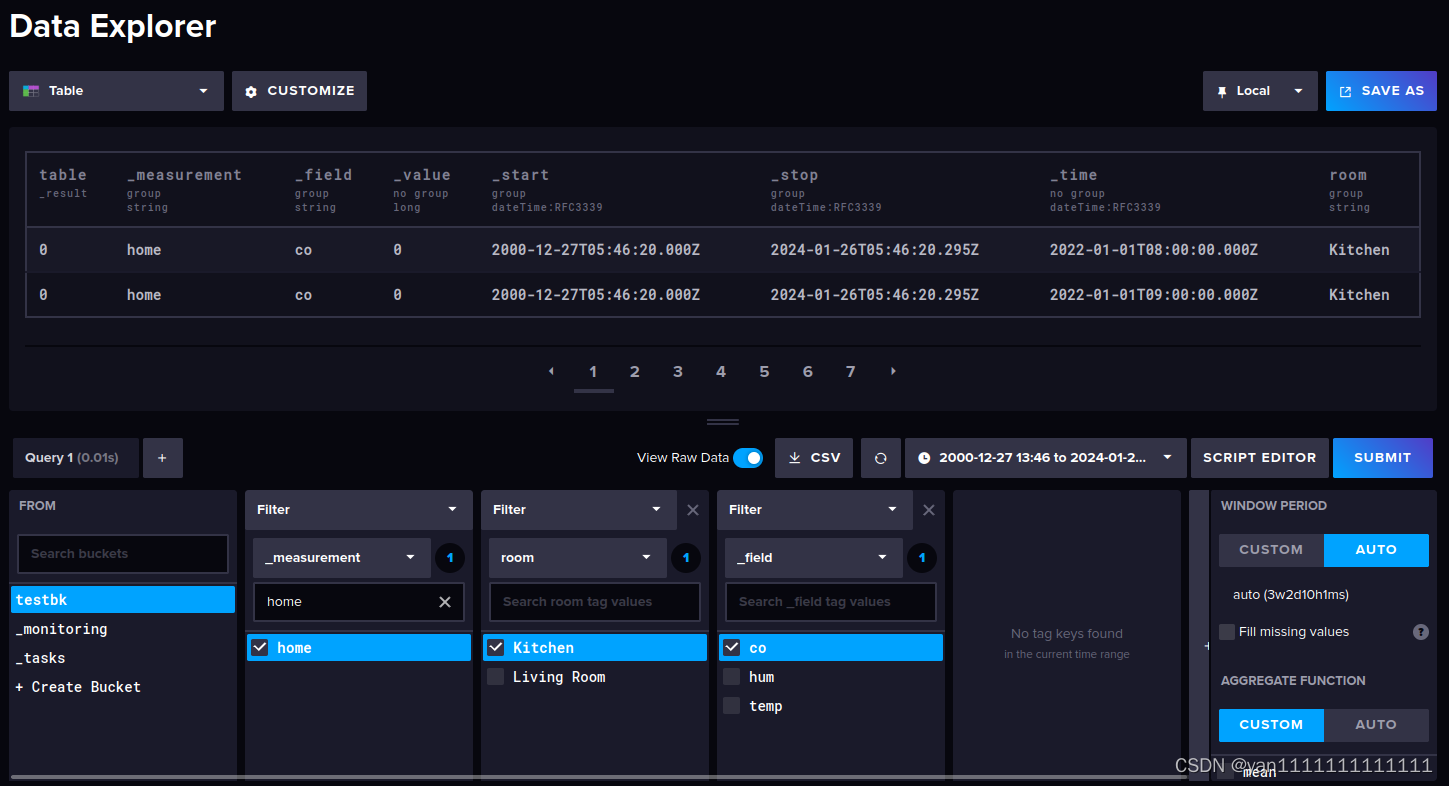Add a new query with the plus icon
The width and height of the screenshot is (1449, 786).
(x=162, y=457)
